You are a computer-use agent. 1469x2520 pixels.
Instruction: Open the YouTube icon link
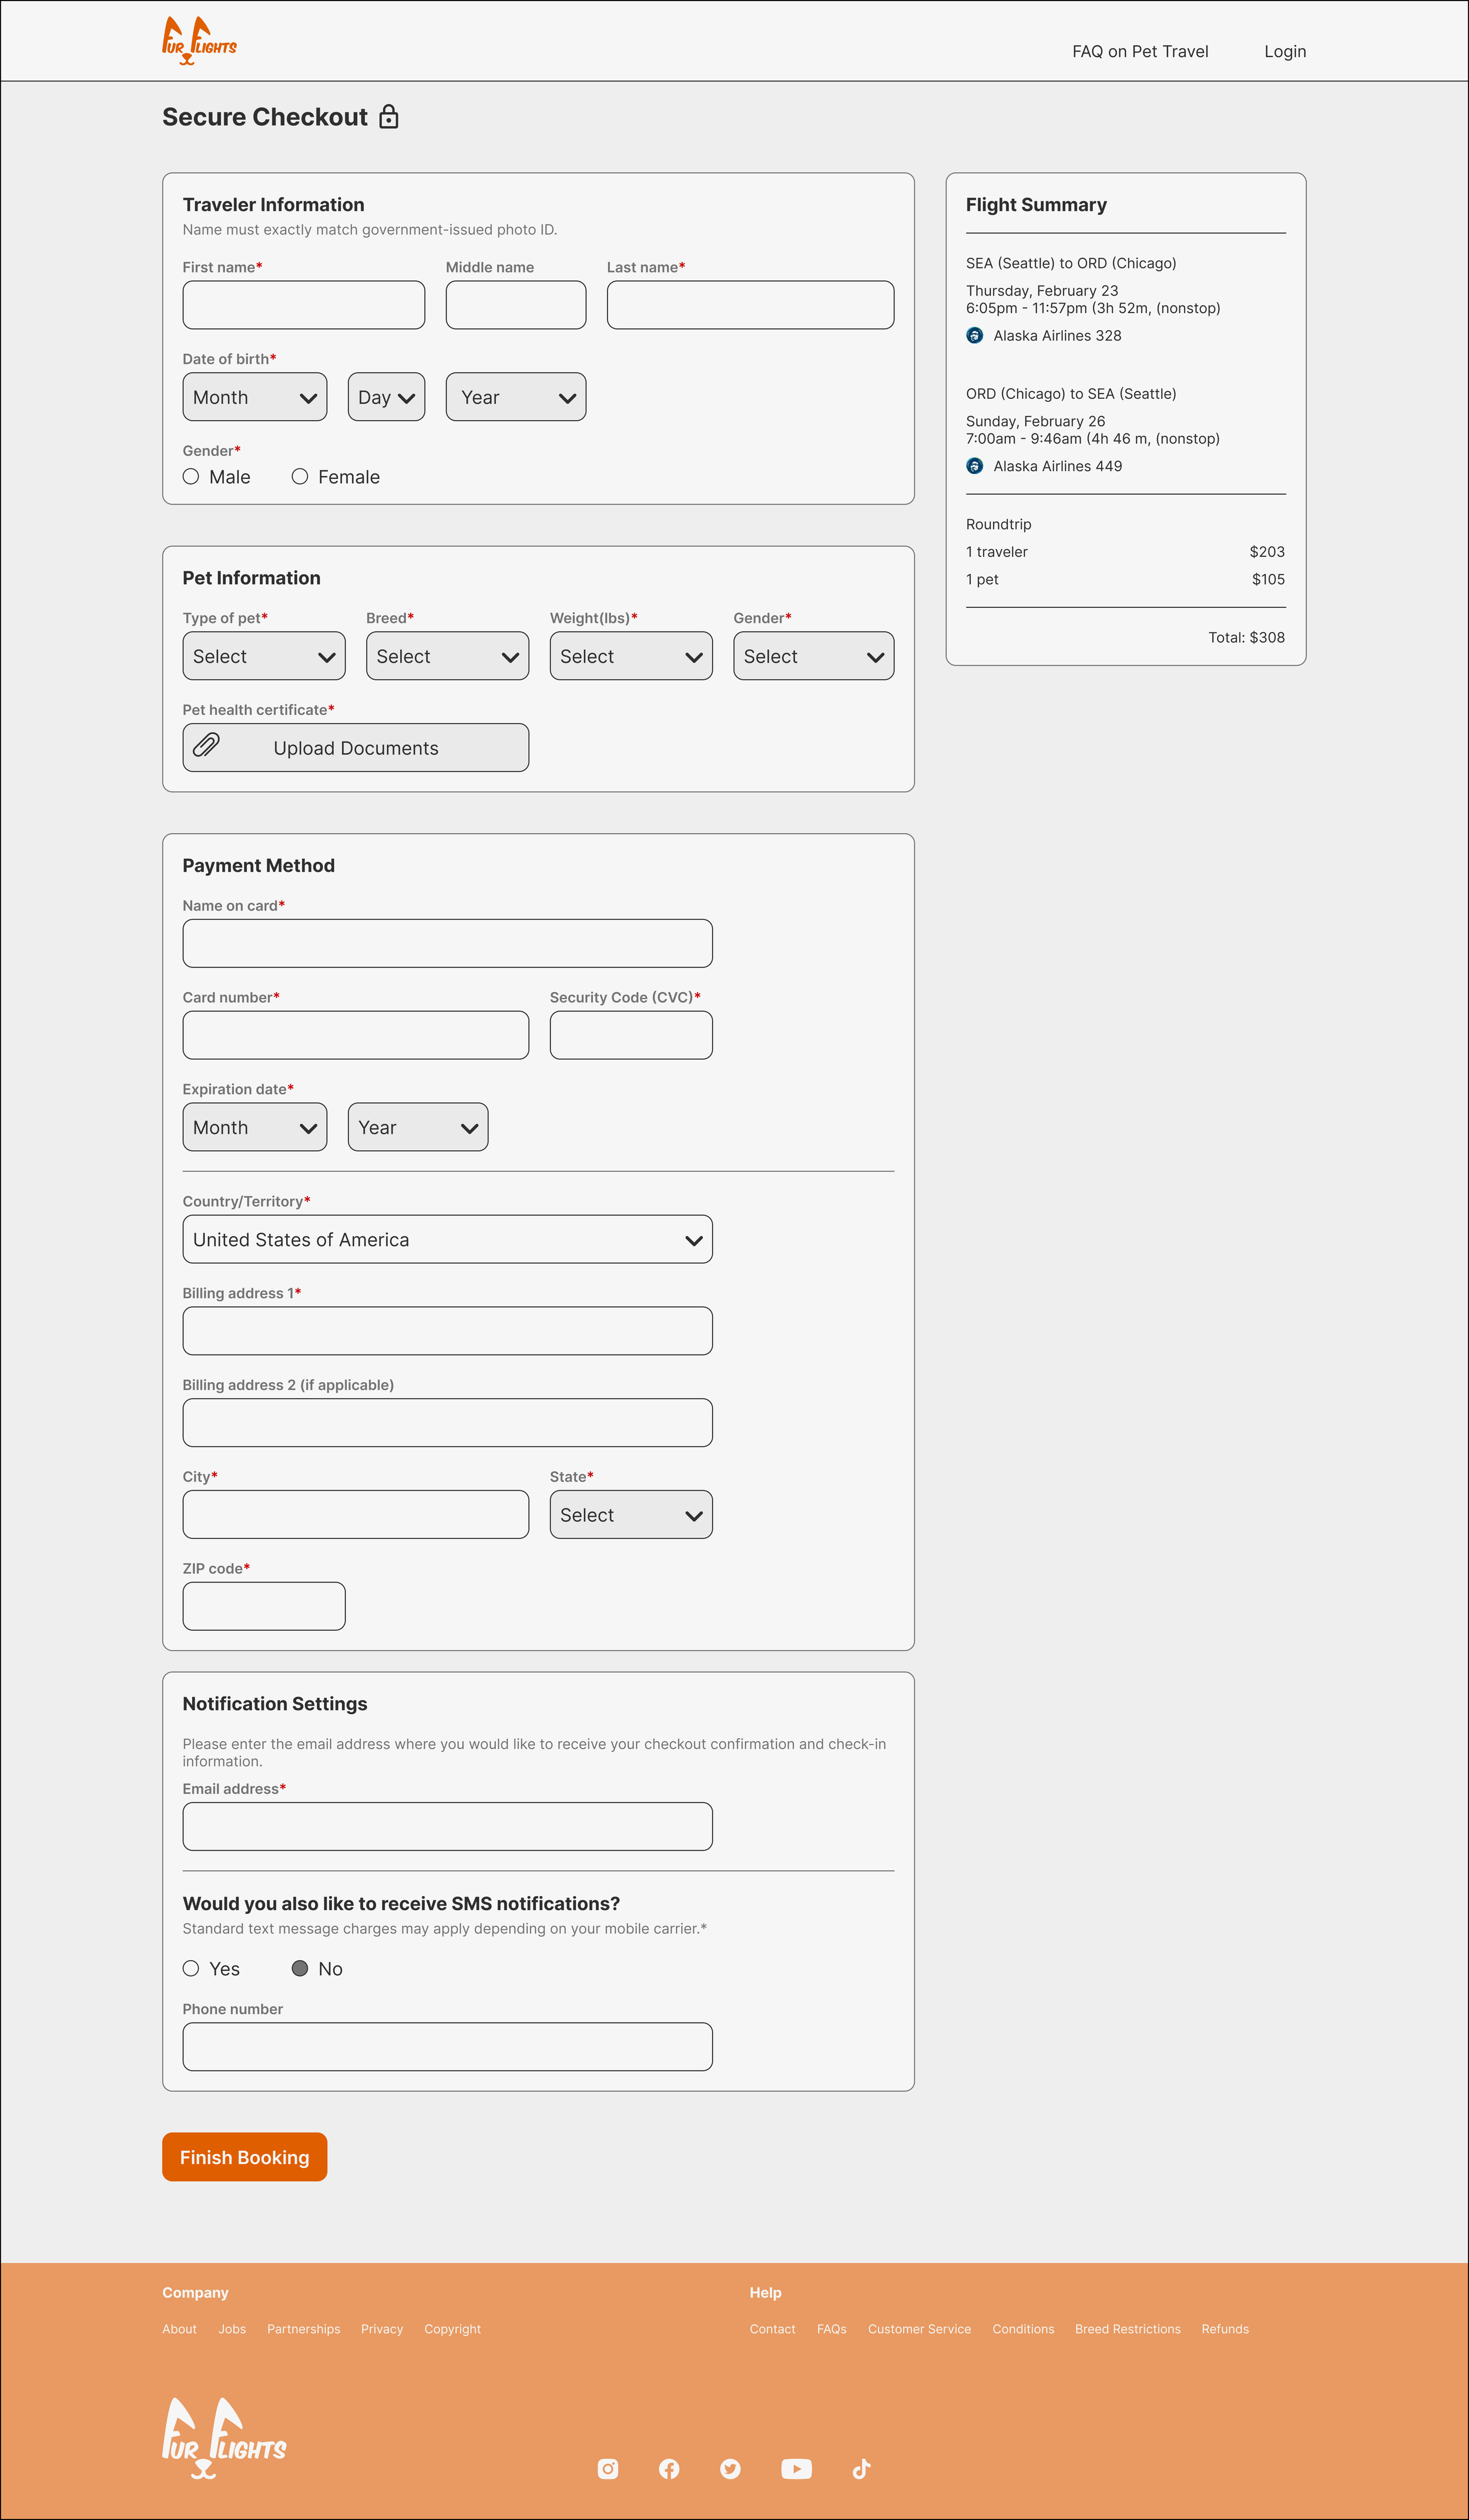(796, 2468)
